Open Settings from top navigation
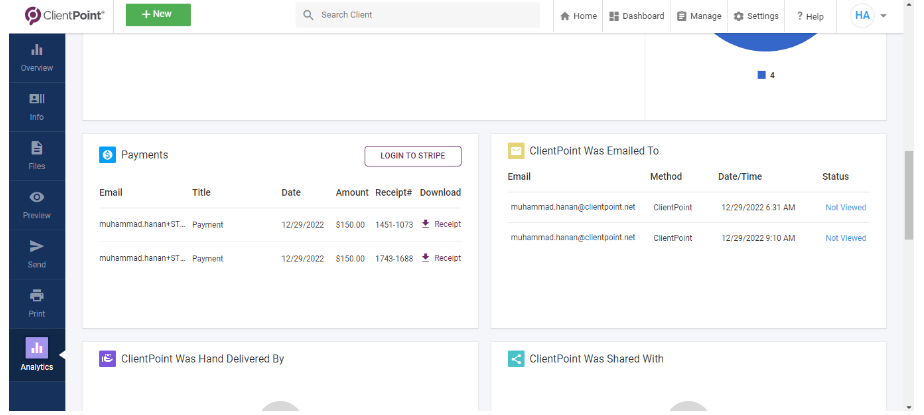Image resolution: width=924 pixels, height=415 pixels. point(756,16)
